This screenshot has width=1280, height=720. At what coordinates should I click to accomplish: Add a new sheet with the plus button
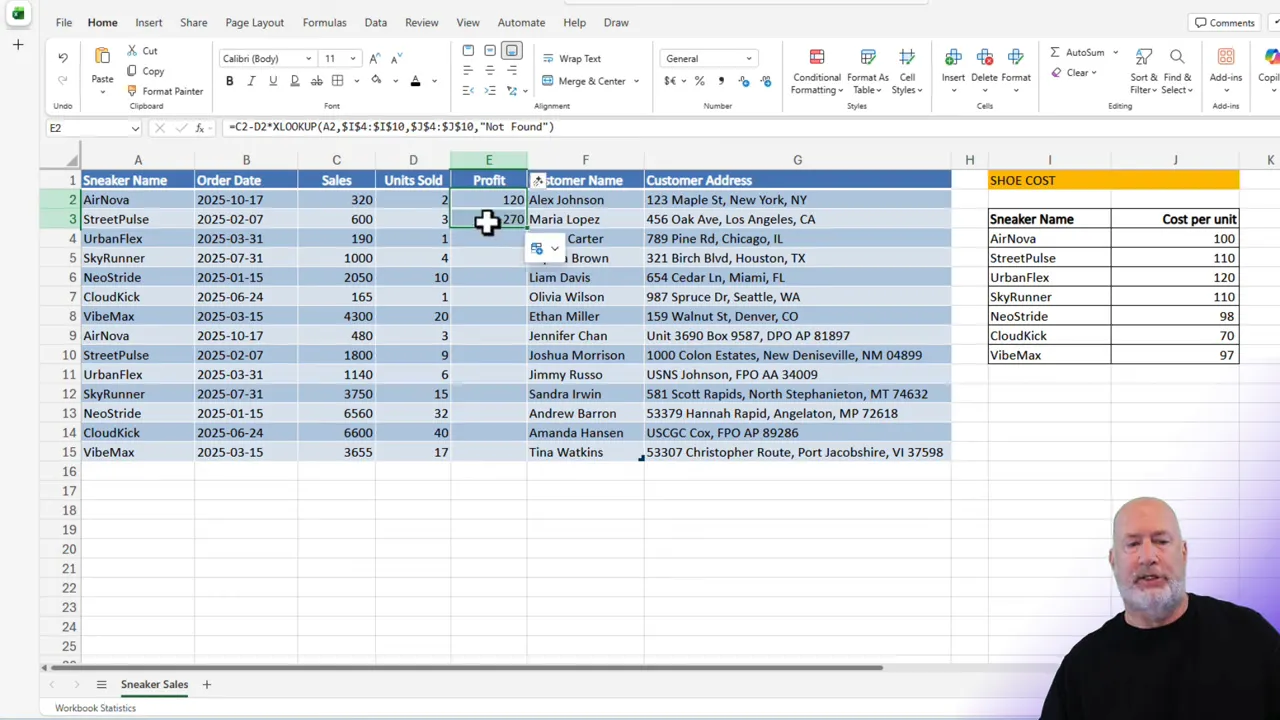pyautogui.click(x=207, y=684)
